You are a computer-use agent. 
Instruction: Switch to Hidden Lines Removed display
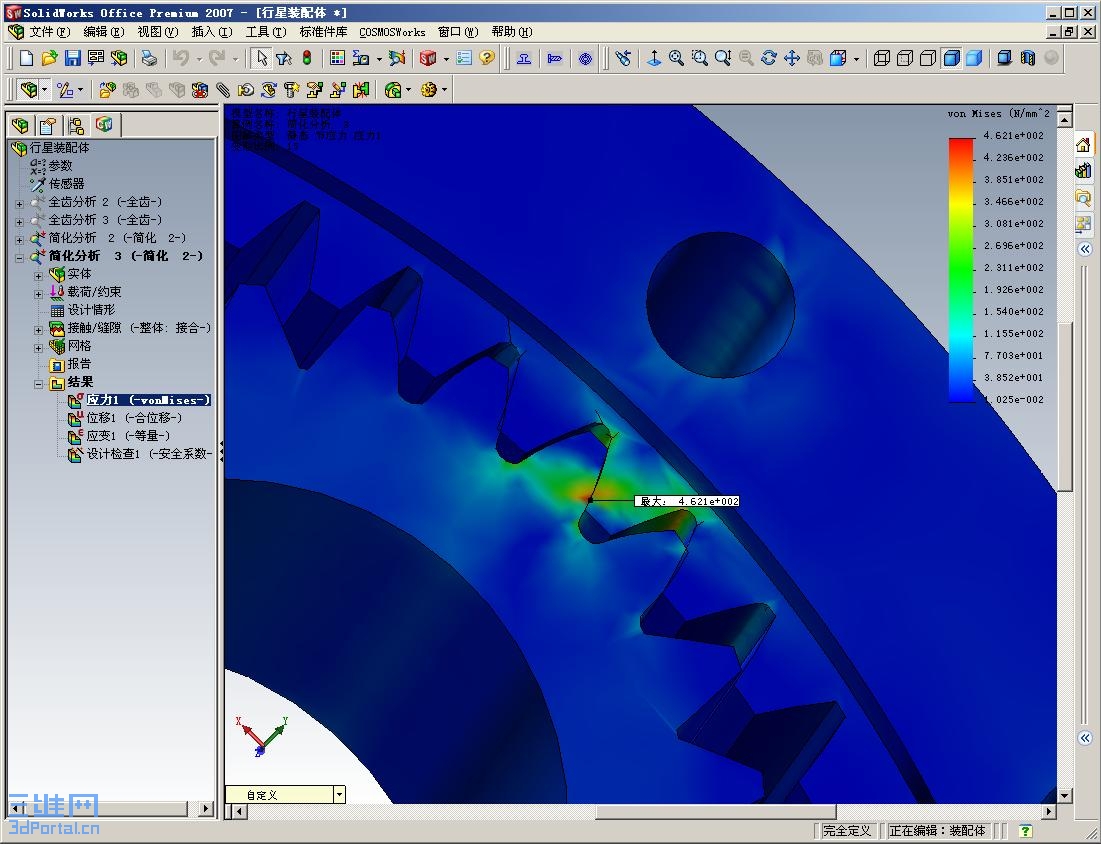(928, 58)
